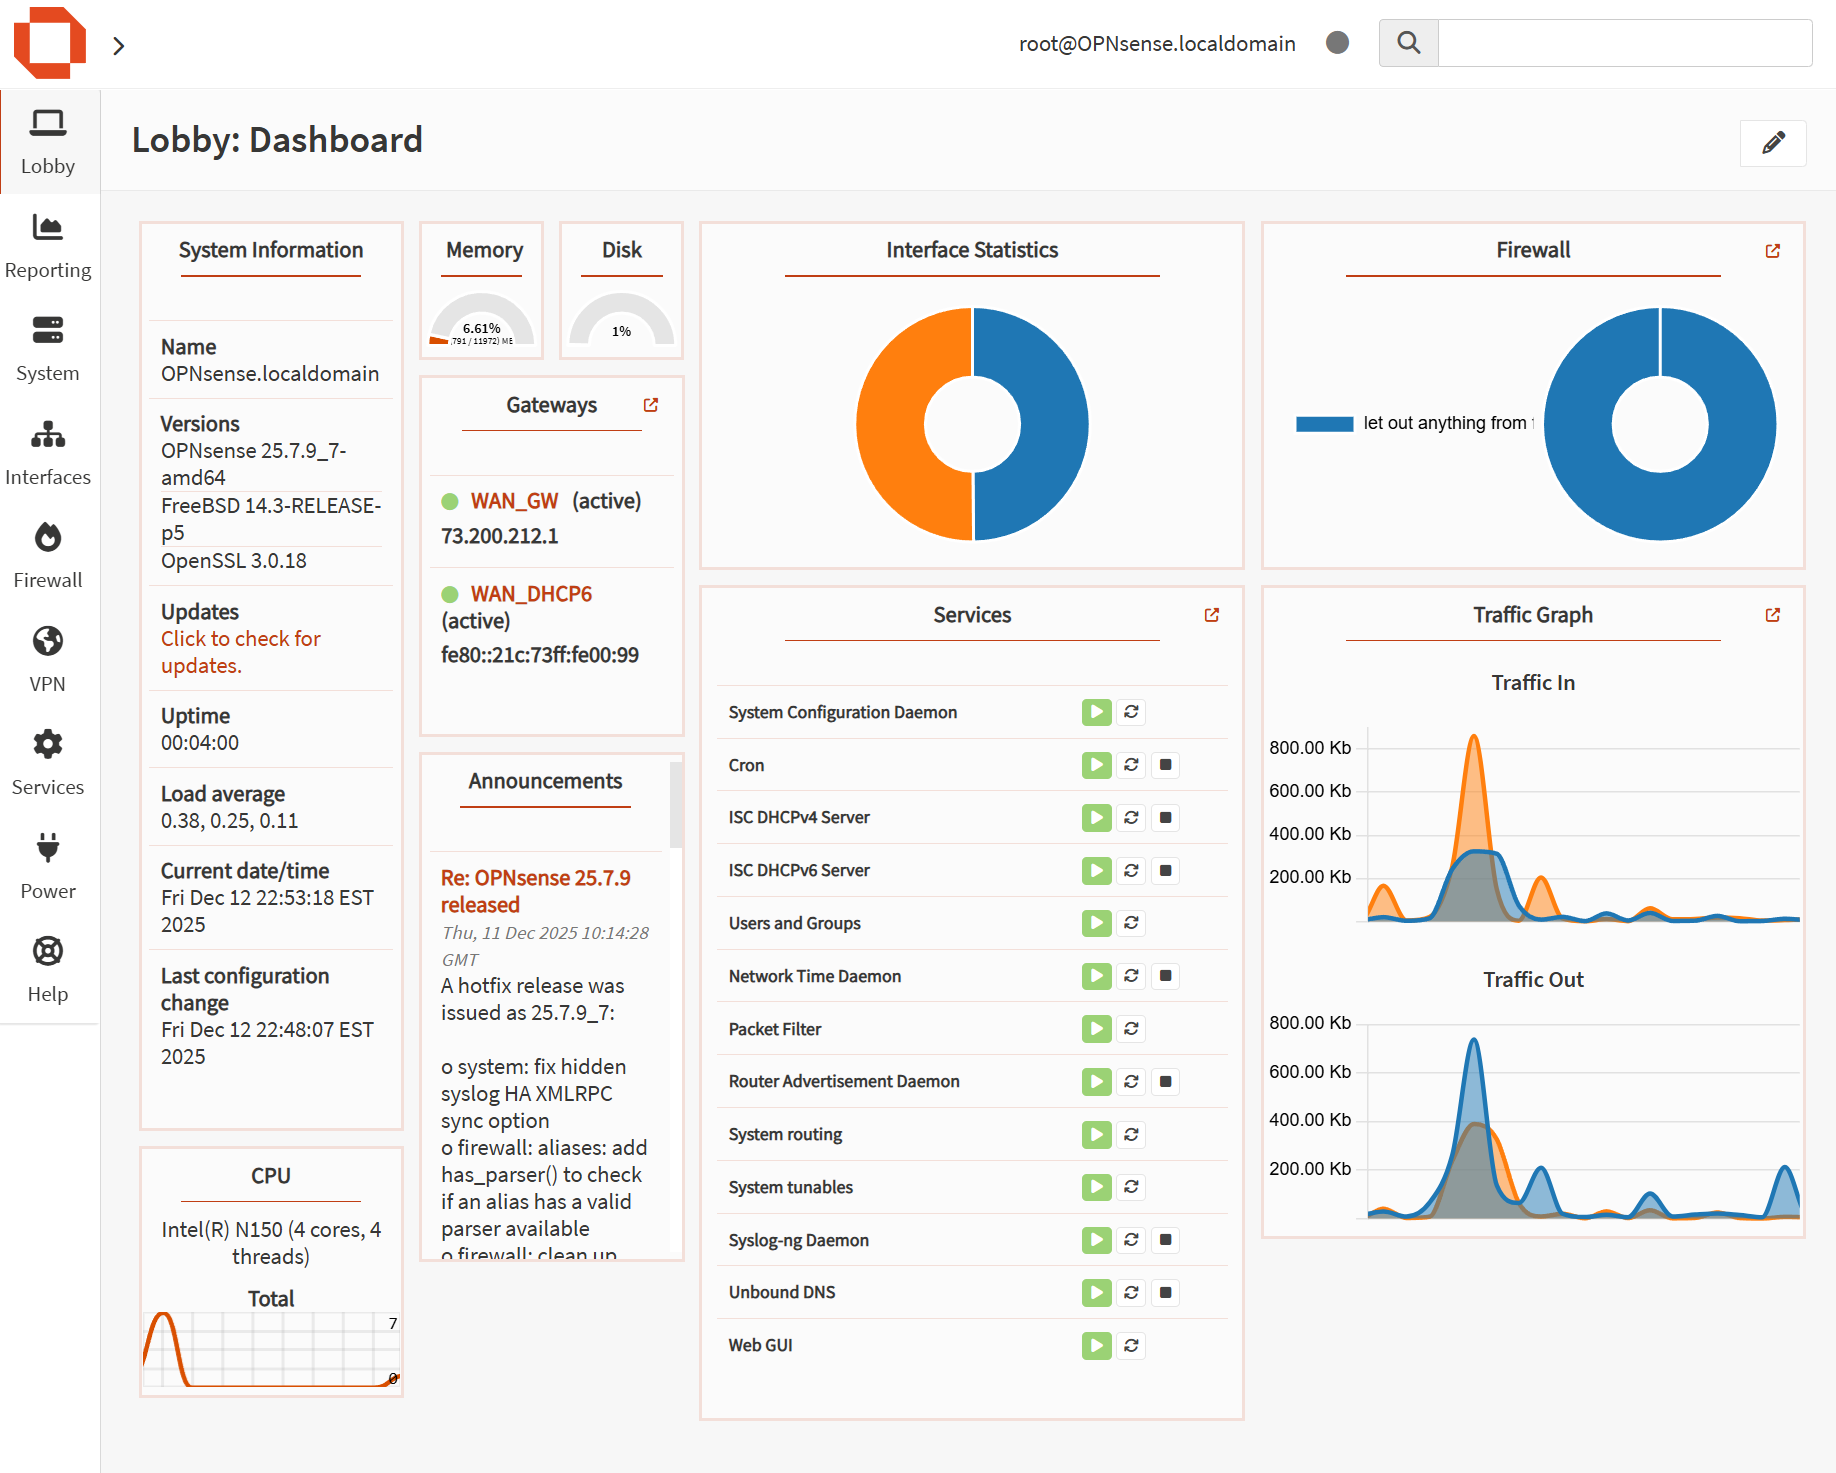1836x1473 pixels.
Task: Expand the sidebar with the chevron arrow
Action: [x=119, y=46]
